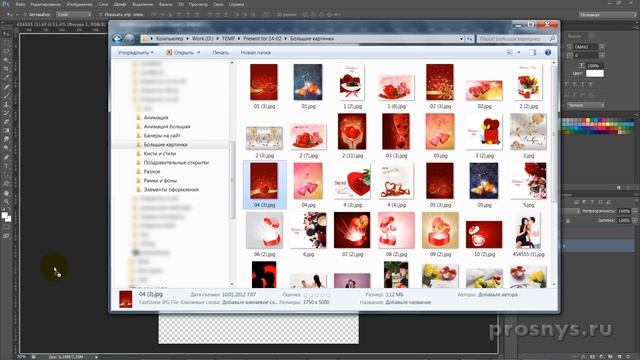Open the Слой auto-select dropdown
Screen dimensions: 640x360
73,15
